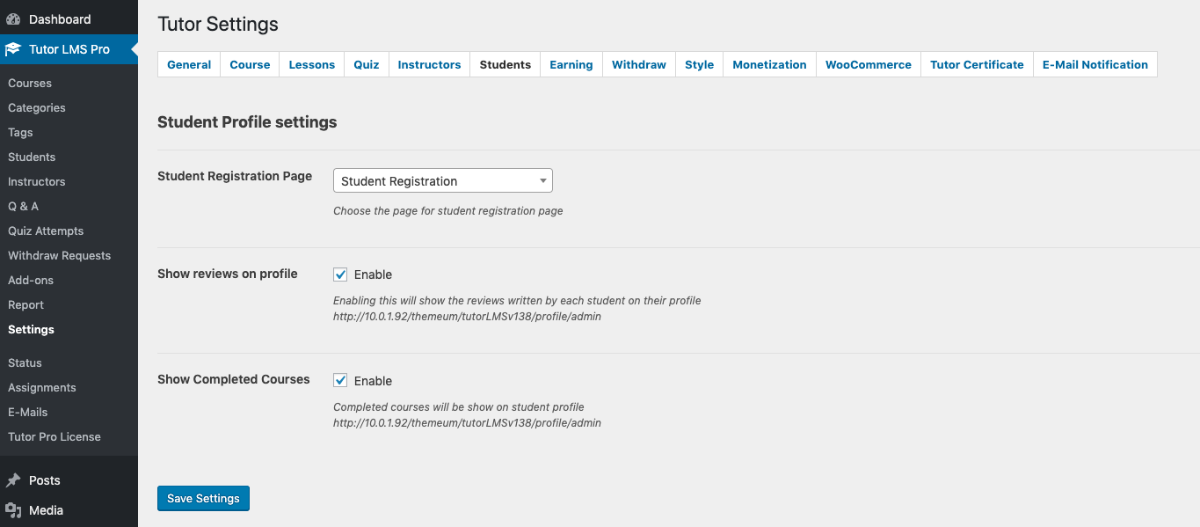Click the Enable label for reviews on profile

pyautogui.click(x=373, y=274)
